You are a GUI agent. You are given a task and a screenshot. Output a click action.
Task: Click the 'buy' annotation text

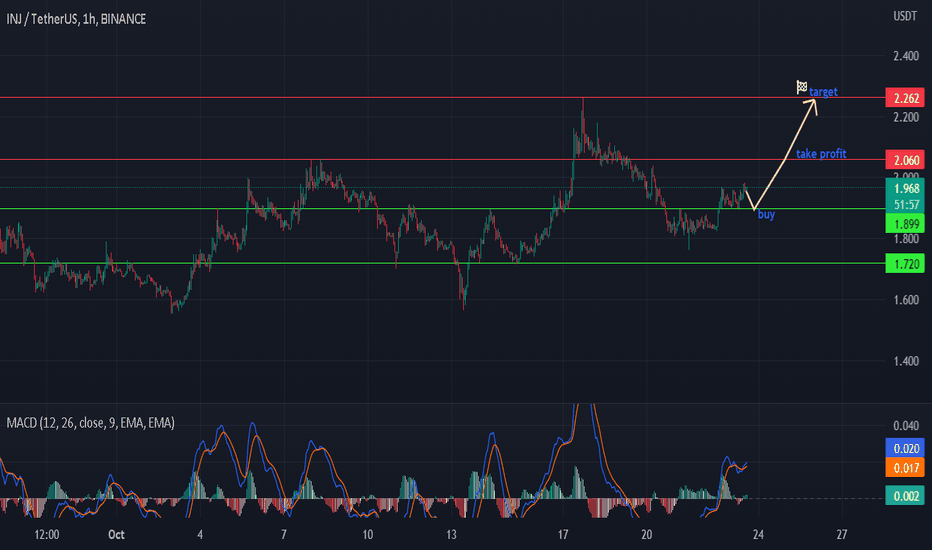coord(766,214)
